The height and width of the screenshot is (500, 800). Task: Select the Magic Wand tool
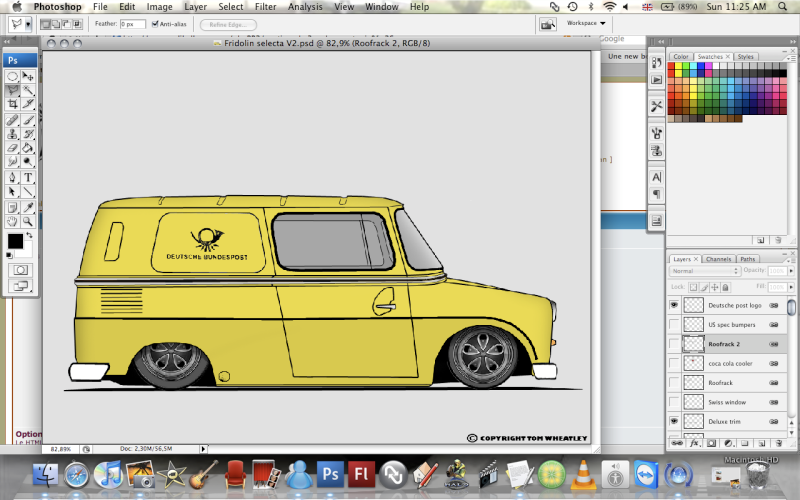[x=28, y=90]
